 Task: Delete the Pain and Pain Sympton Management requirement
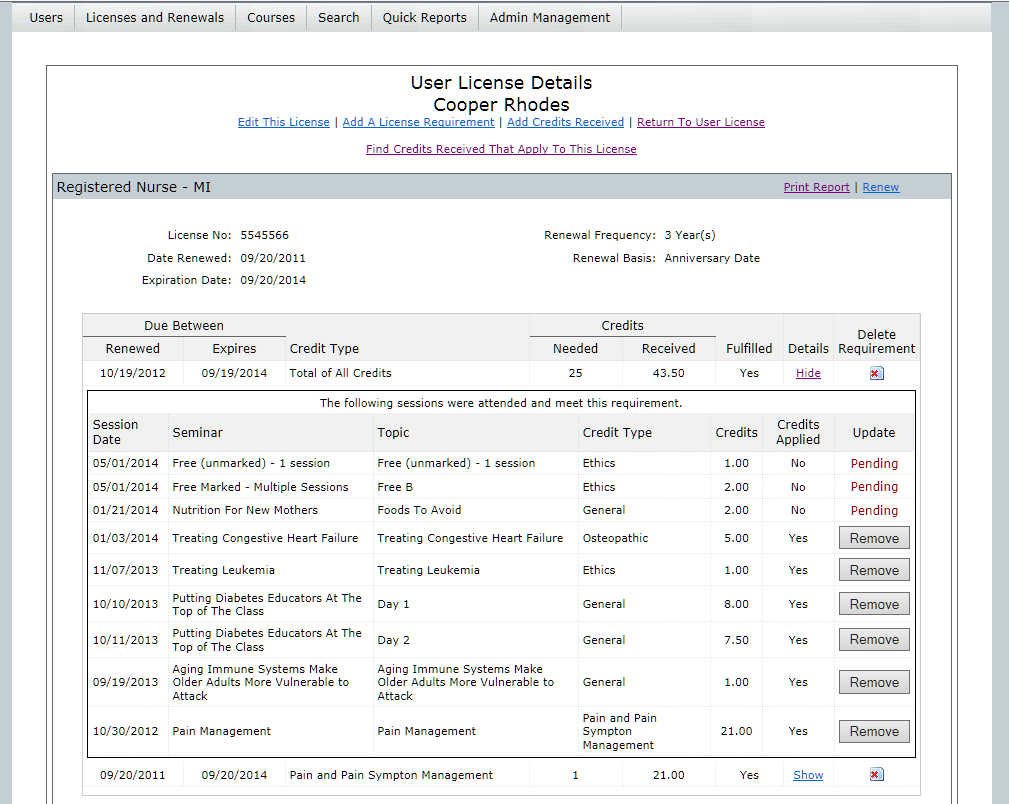point(876,775)
